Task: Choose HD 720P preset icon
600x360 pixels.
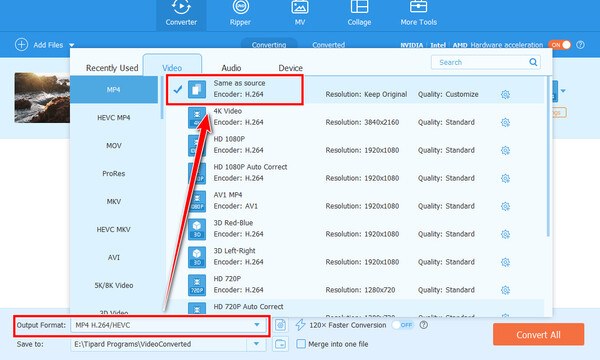Action: pyautogui.click(x=197, y=285)
